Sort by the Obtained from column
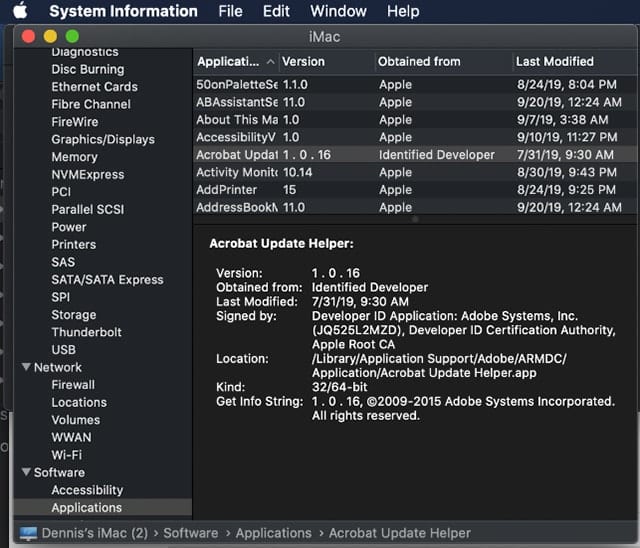The height and width of the screenshot is (548, 640). pyautogui.click(x=418, y=62)
